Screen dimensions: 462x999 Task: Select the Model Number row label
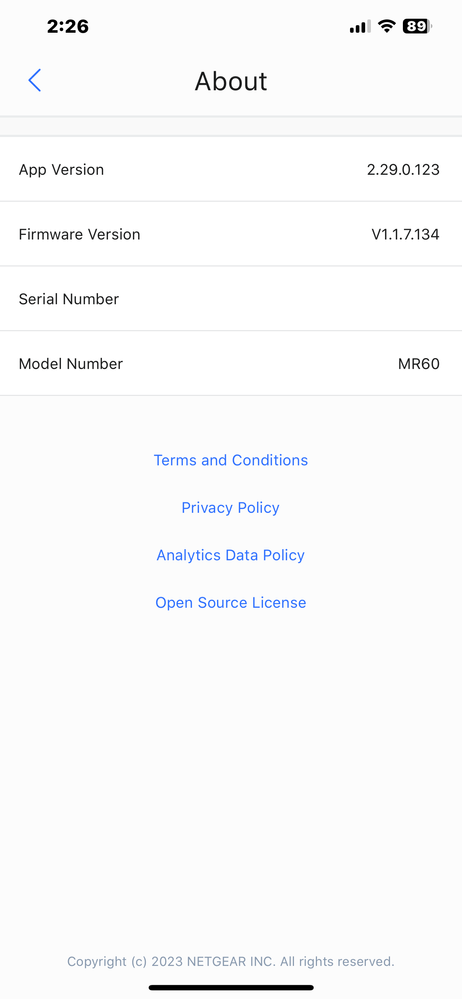pos(71,364)
